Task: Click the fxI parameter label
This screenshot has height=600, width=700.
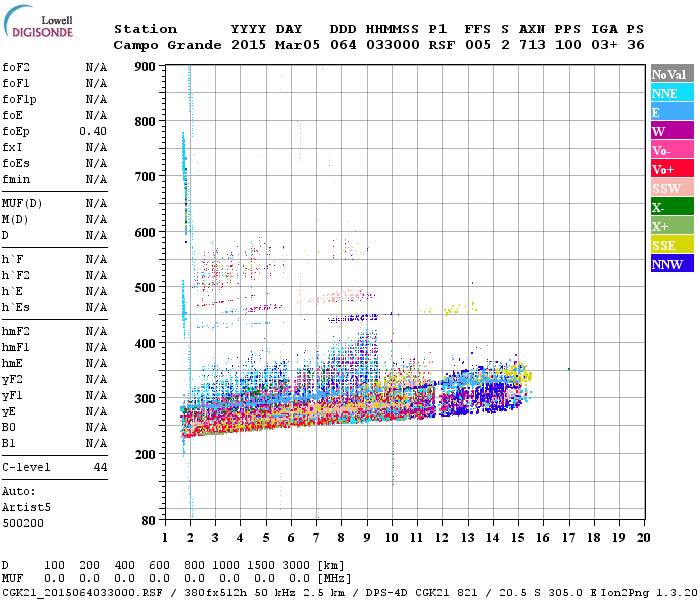Action: click(12, 147)
